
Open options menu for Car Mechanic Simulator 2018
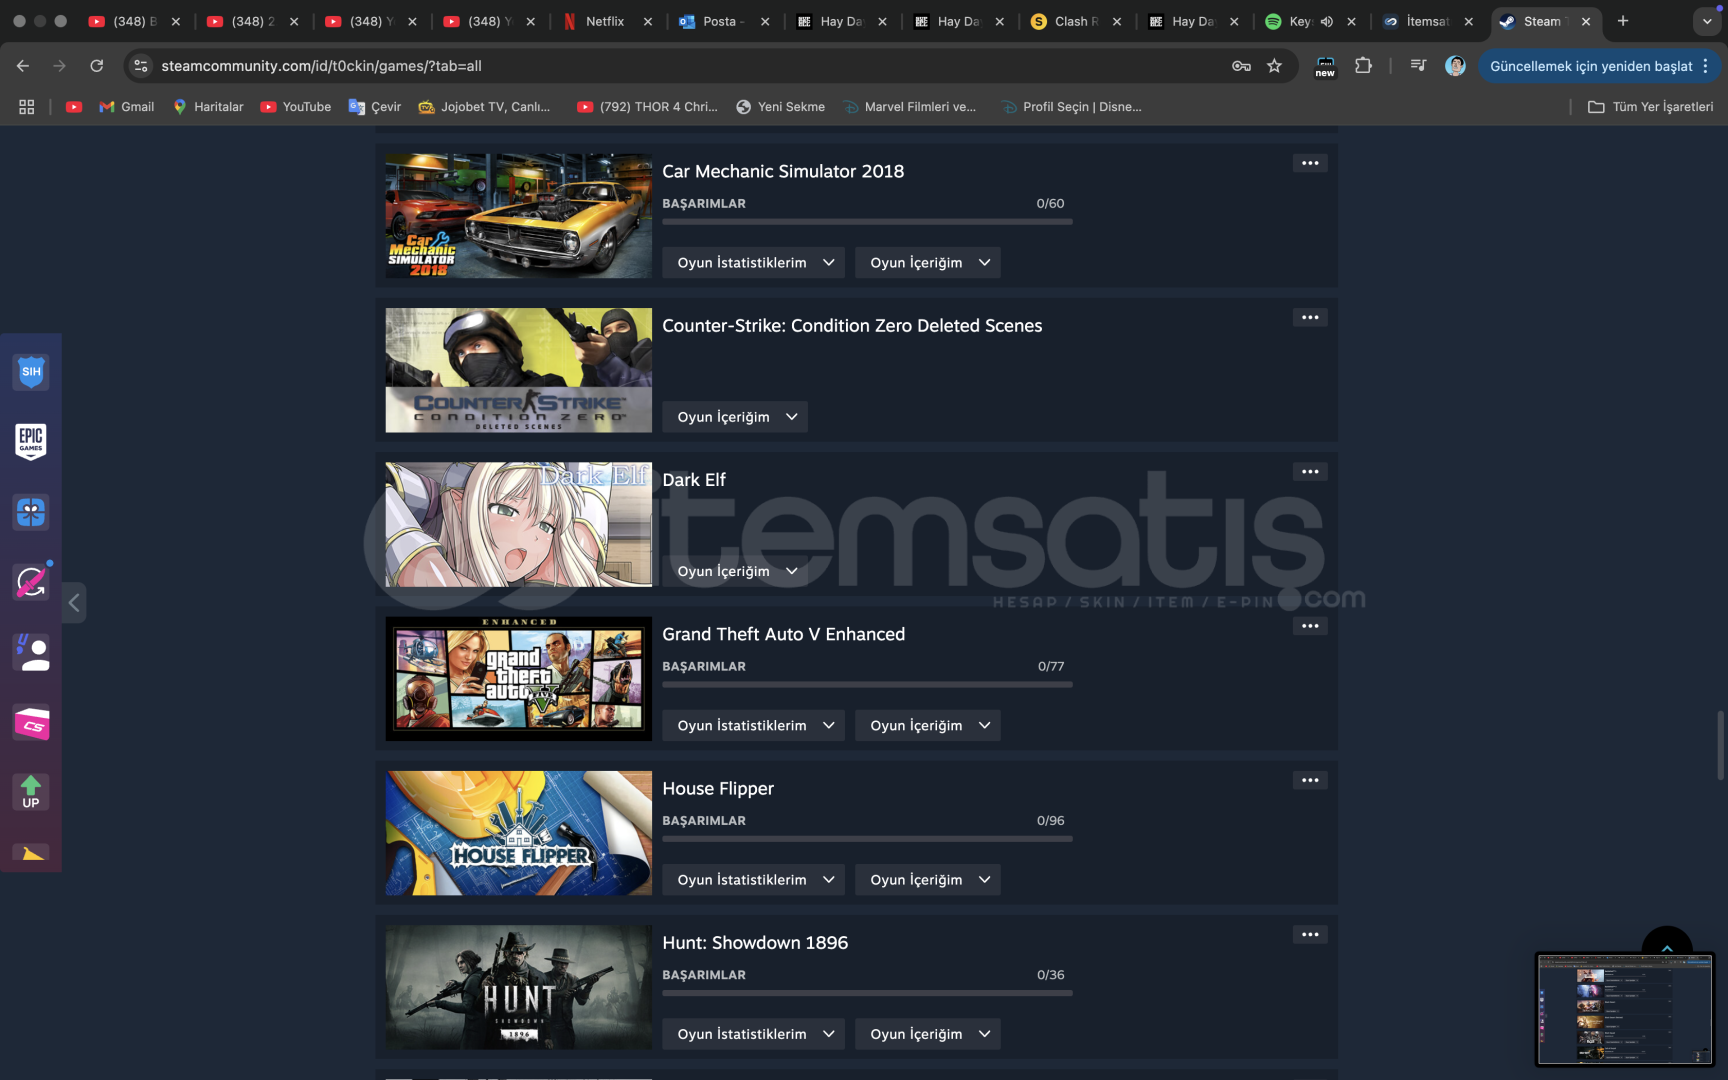[x=1310, y=163]
